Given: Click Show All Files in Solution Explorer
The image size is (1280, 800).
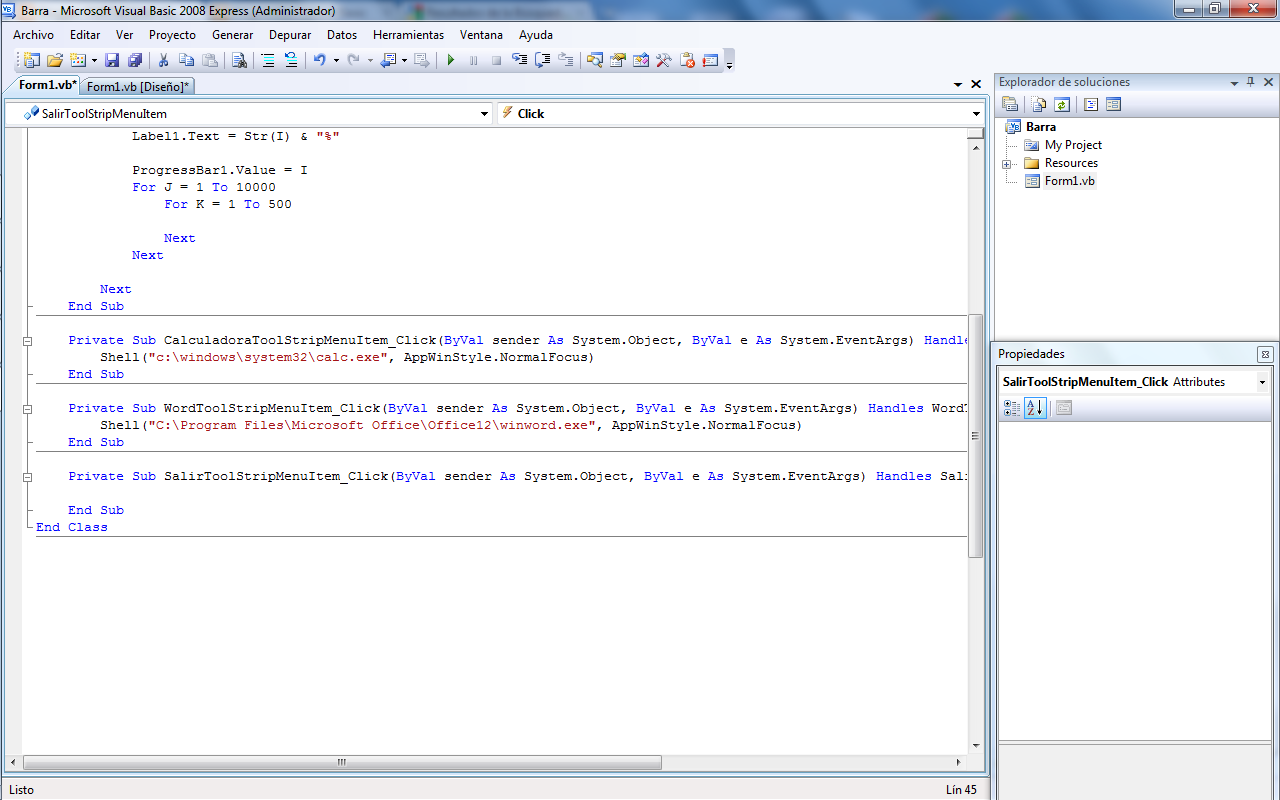Looking at the screenshot, I should 1040,104.
